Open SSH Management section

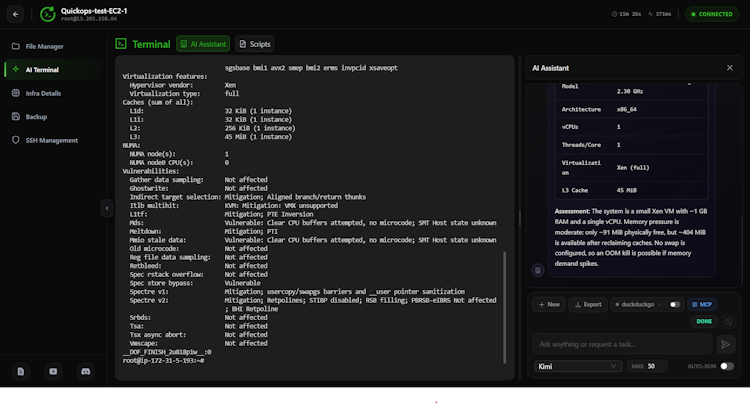point(51,140)
